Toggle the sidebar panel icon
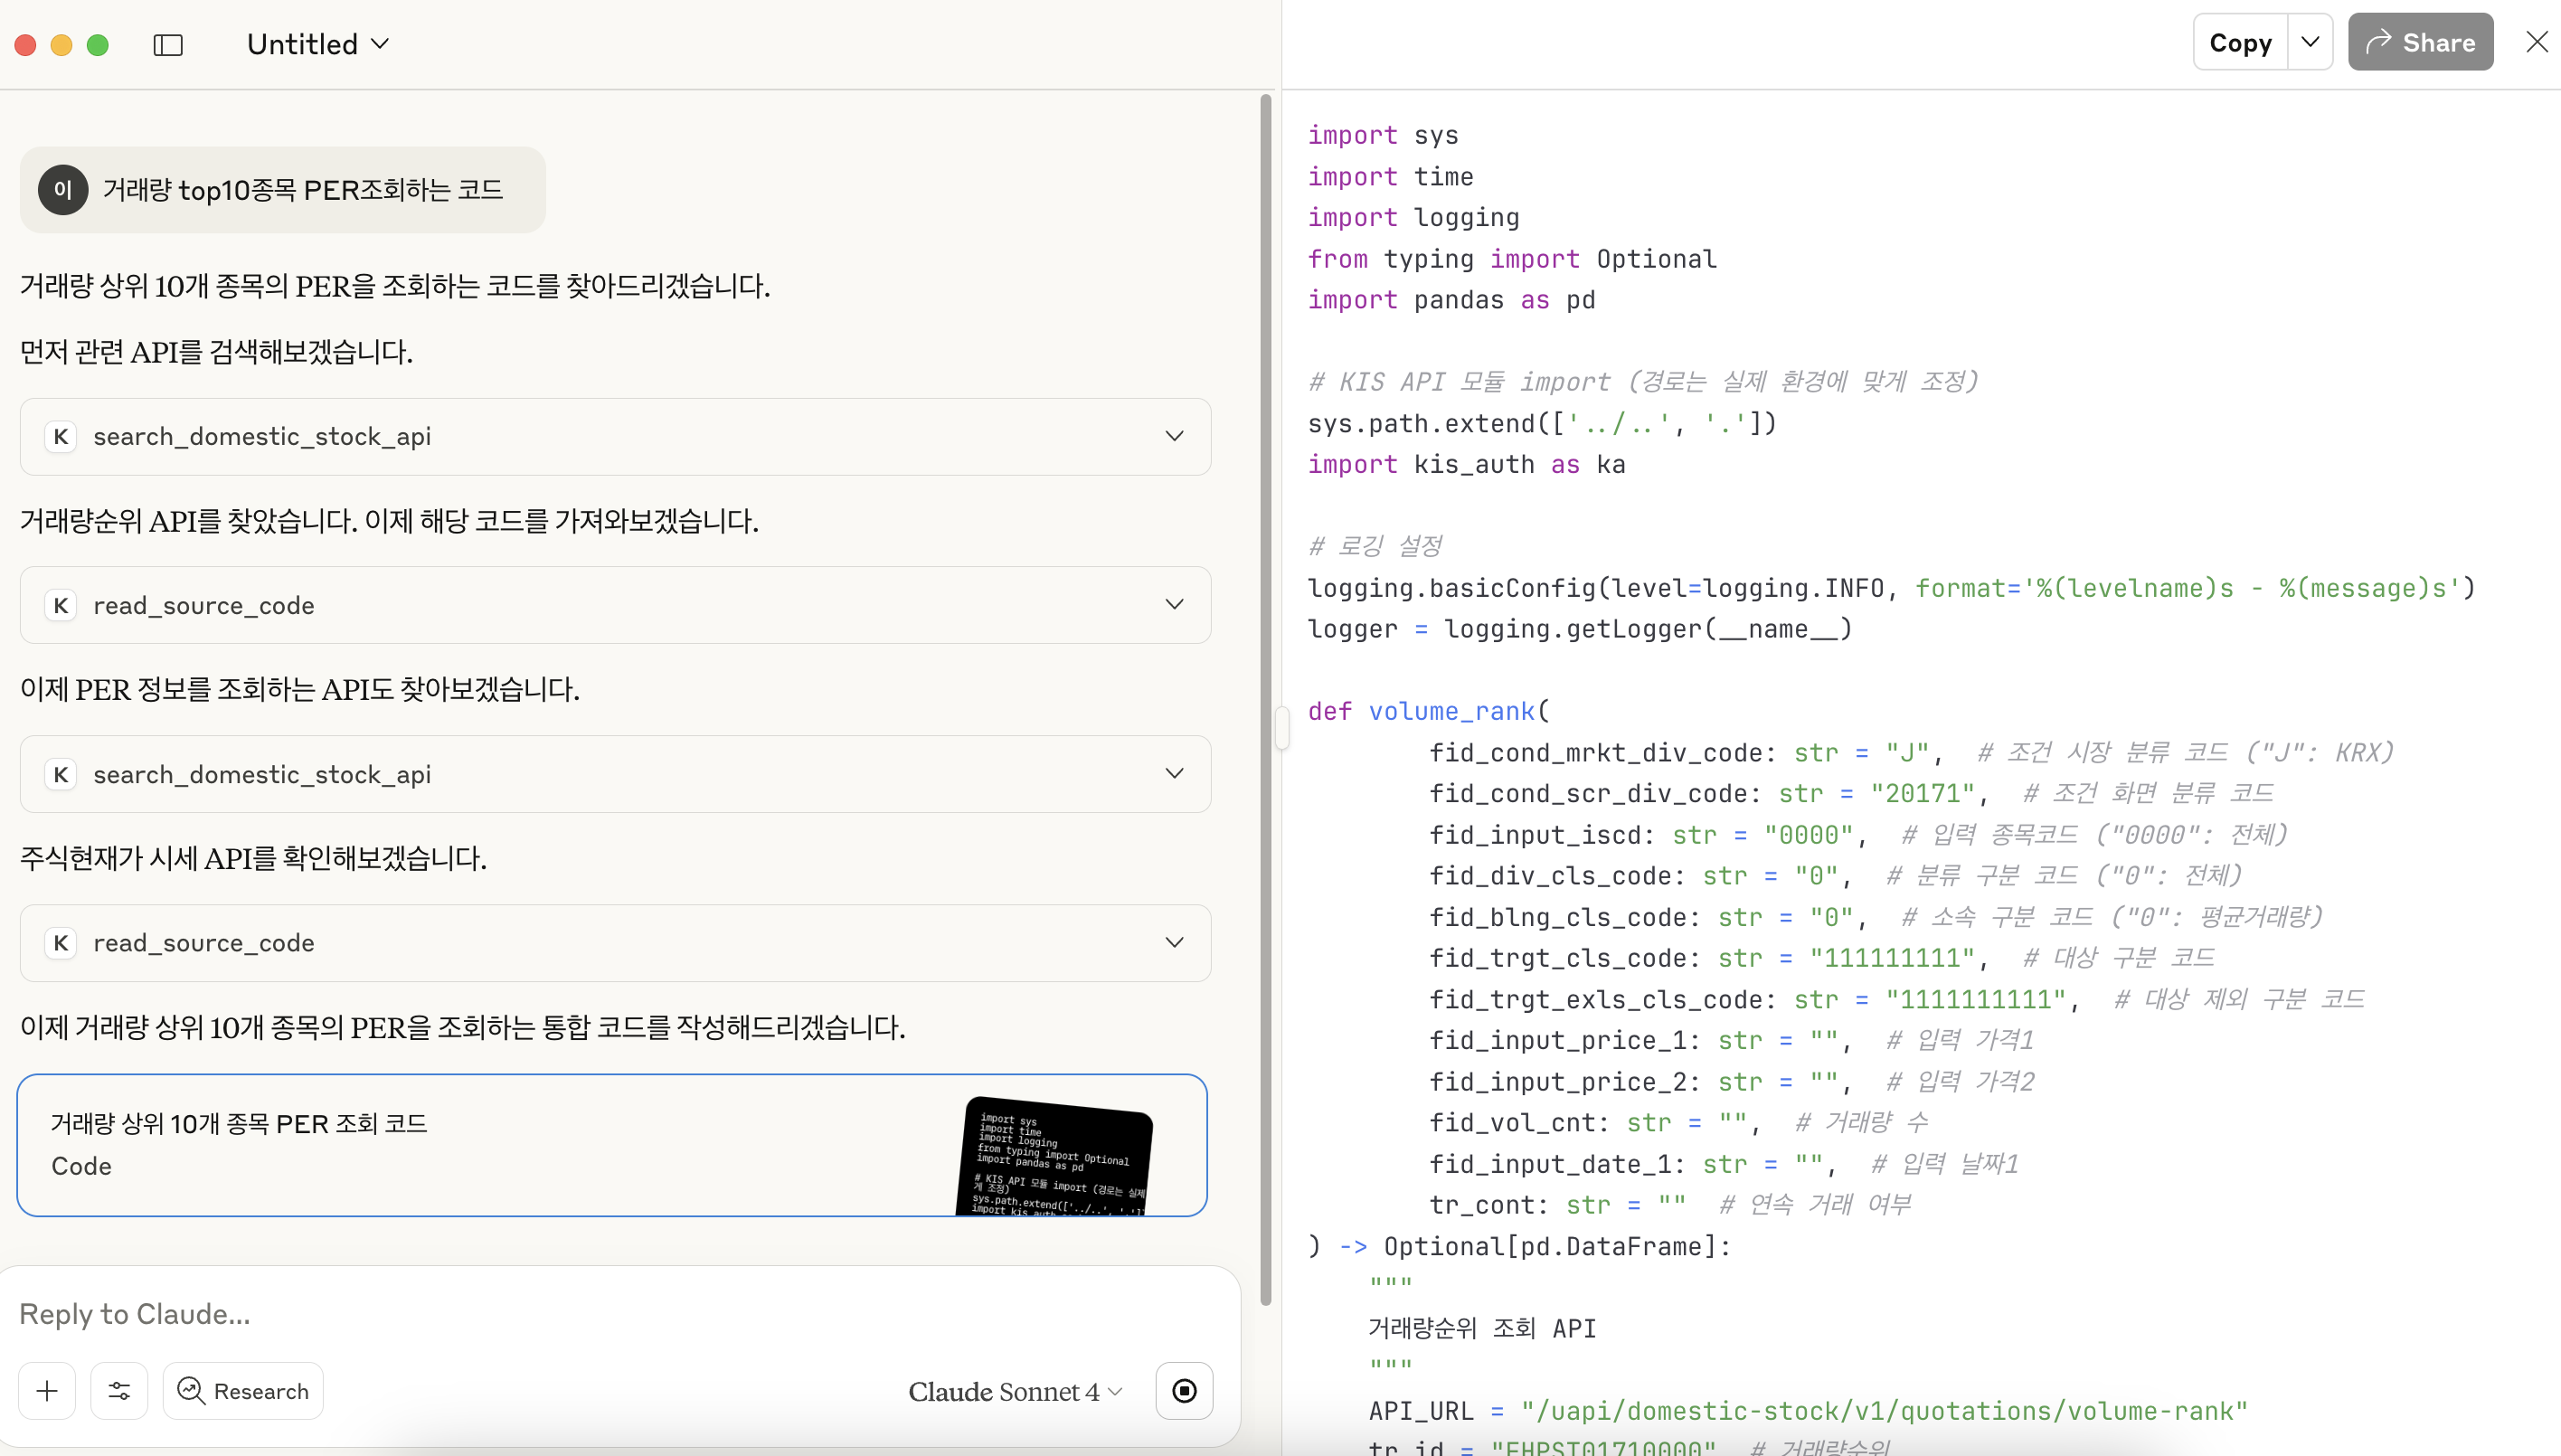The width and height of the screenshot is (2561, 1456). click(168, 45)
